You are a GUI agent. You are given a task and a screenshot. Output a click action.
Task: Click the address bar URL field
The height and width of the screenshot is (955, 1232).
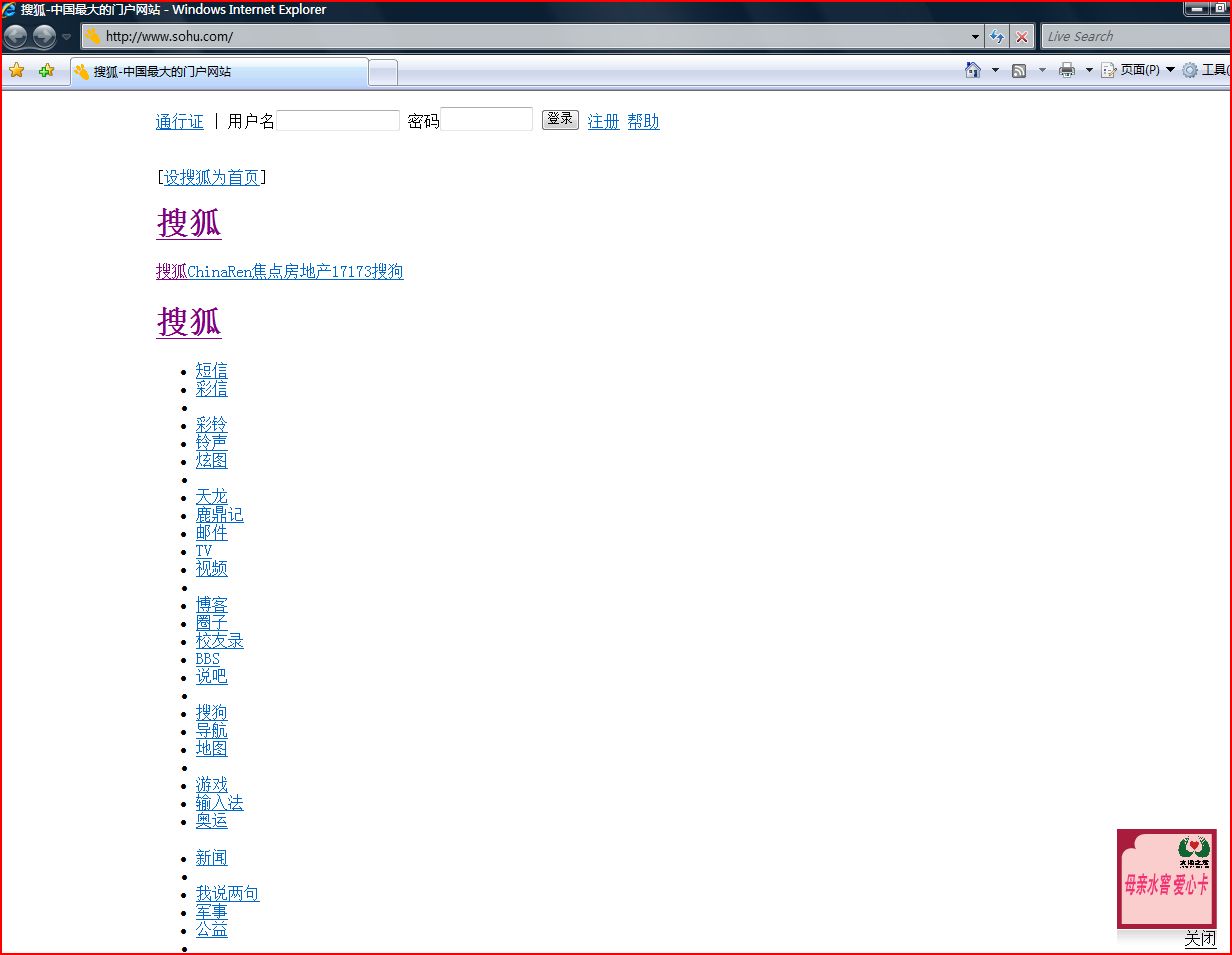530,36
